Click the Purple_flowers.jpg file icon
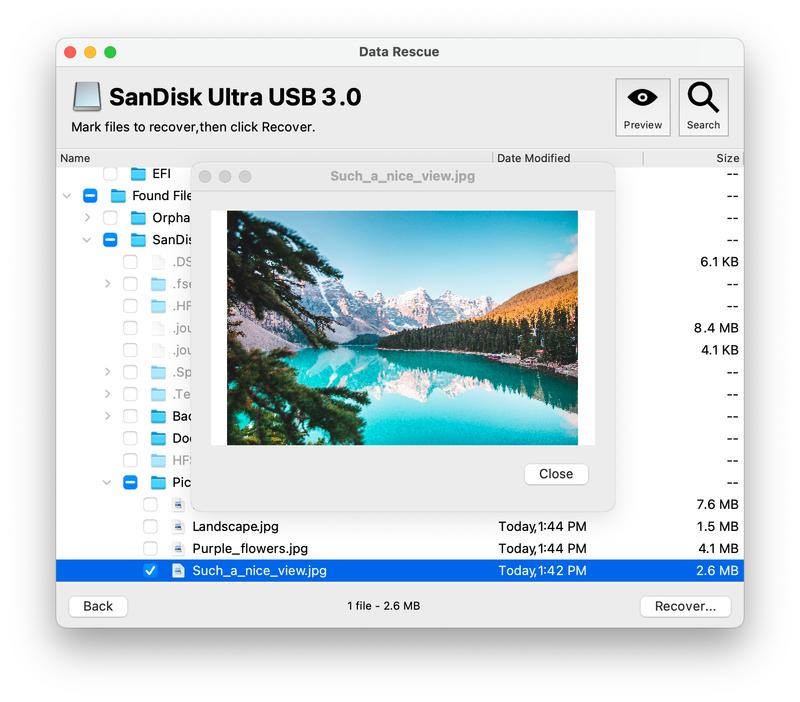The width and height of the screenshot is (800, 702). (177, 548)
